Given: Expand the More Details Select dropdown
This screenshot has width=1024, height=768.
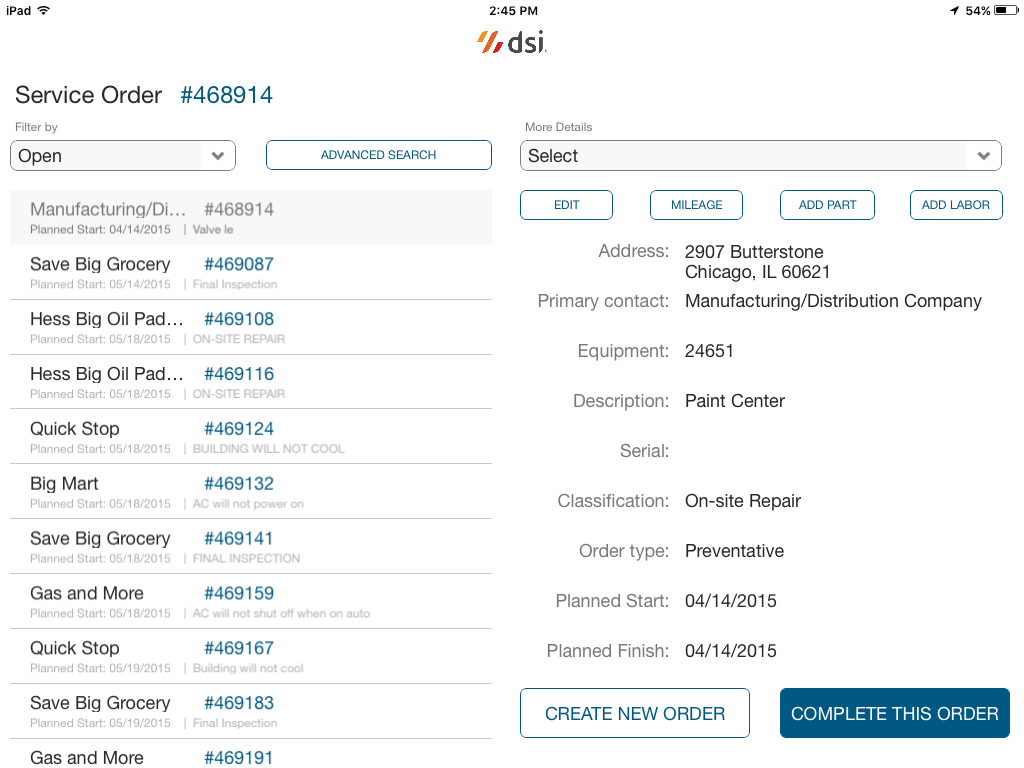Looking at the screenshot, I should [x=761, y=155].
